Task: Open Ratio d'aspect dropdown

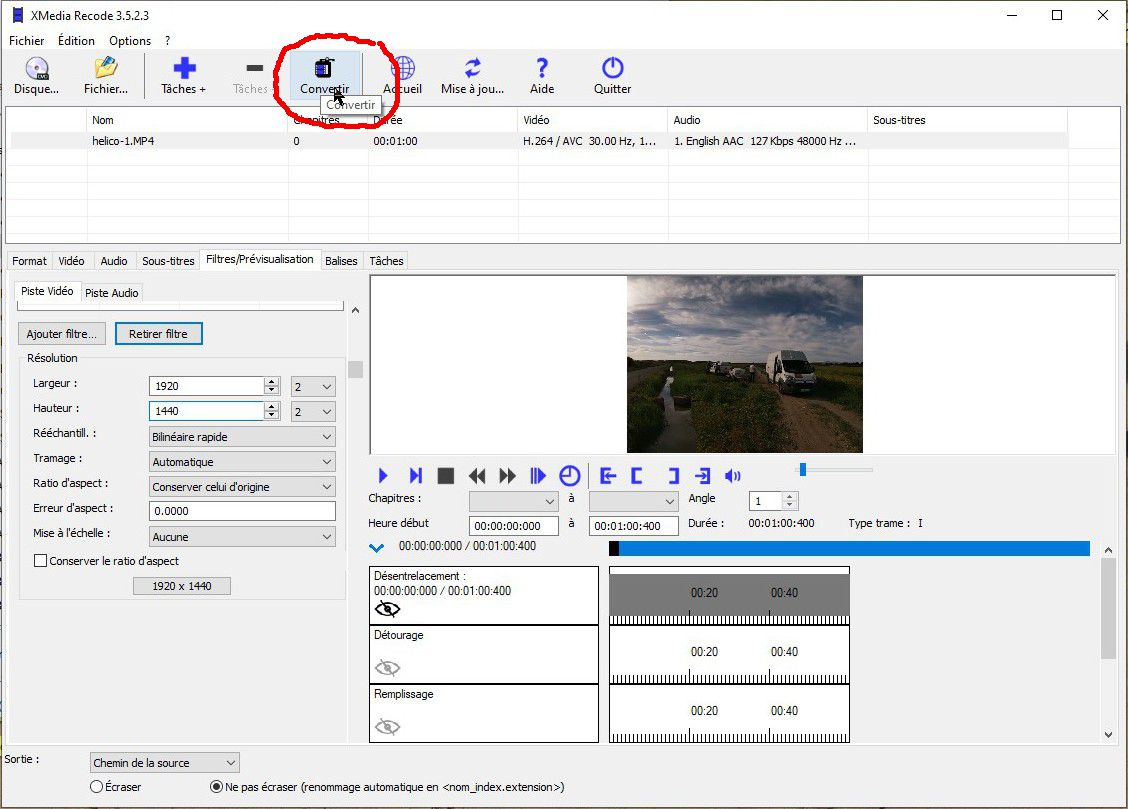Action: click(x=242, y=487)
